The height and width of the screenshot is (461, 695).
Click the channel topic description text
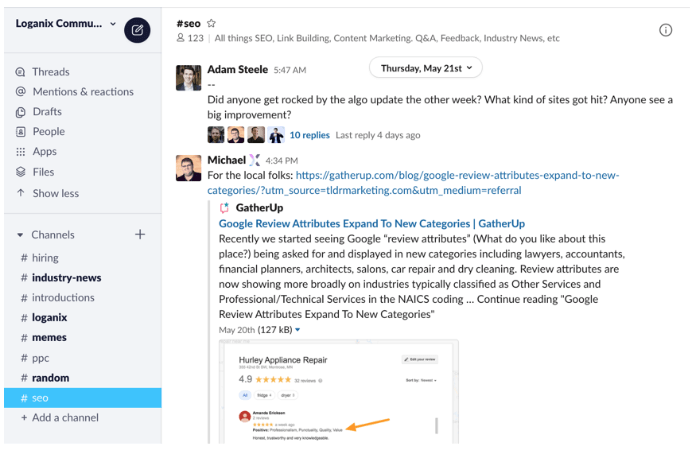click(387, 38)
